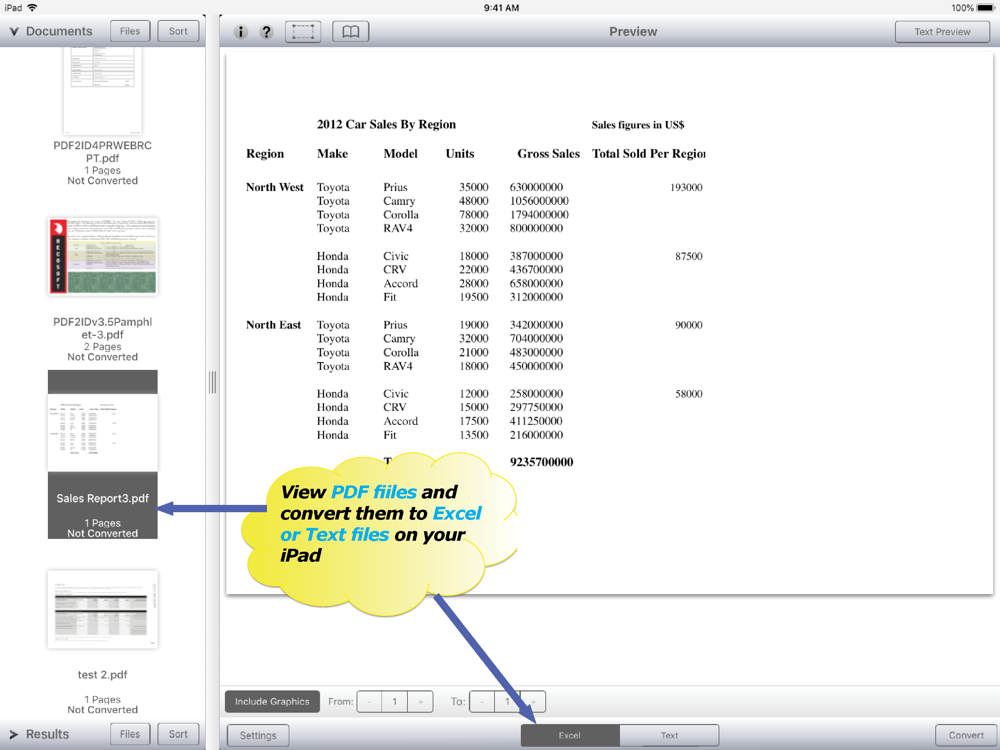Click 'Gross Sales' column header
Image resolution: width=1000 pixels, height=750 pixels.
(x=548, y=154)
